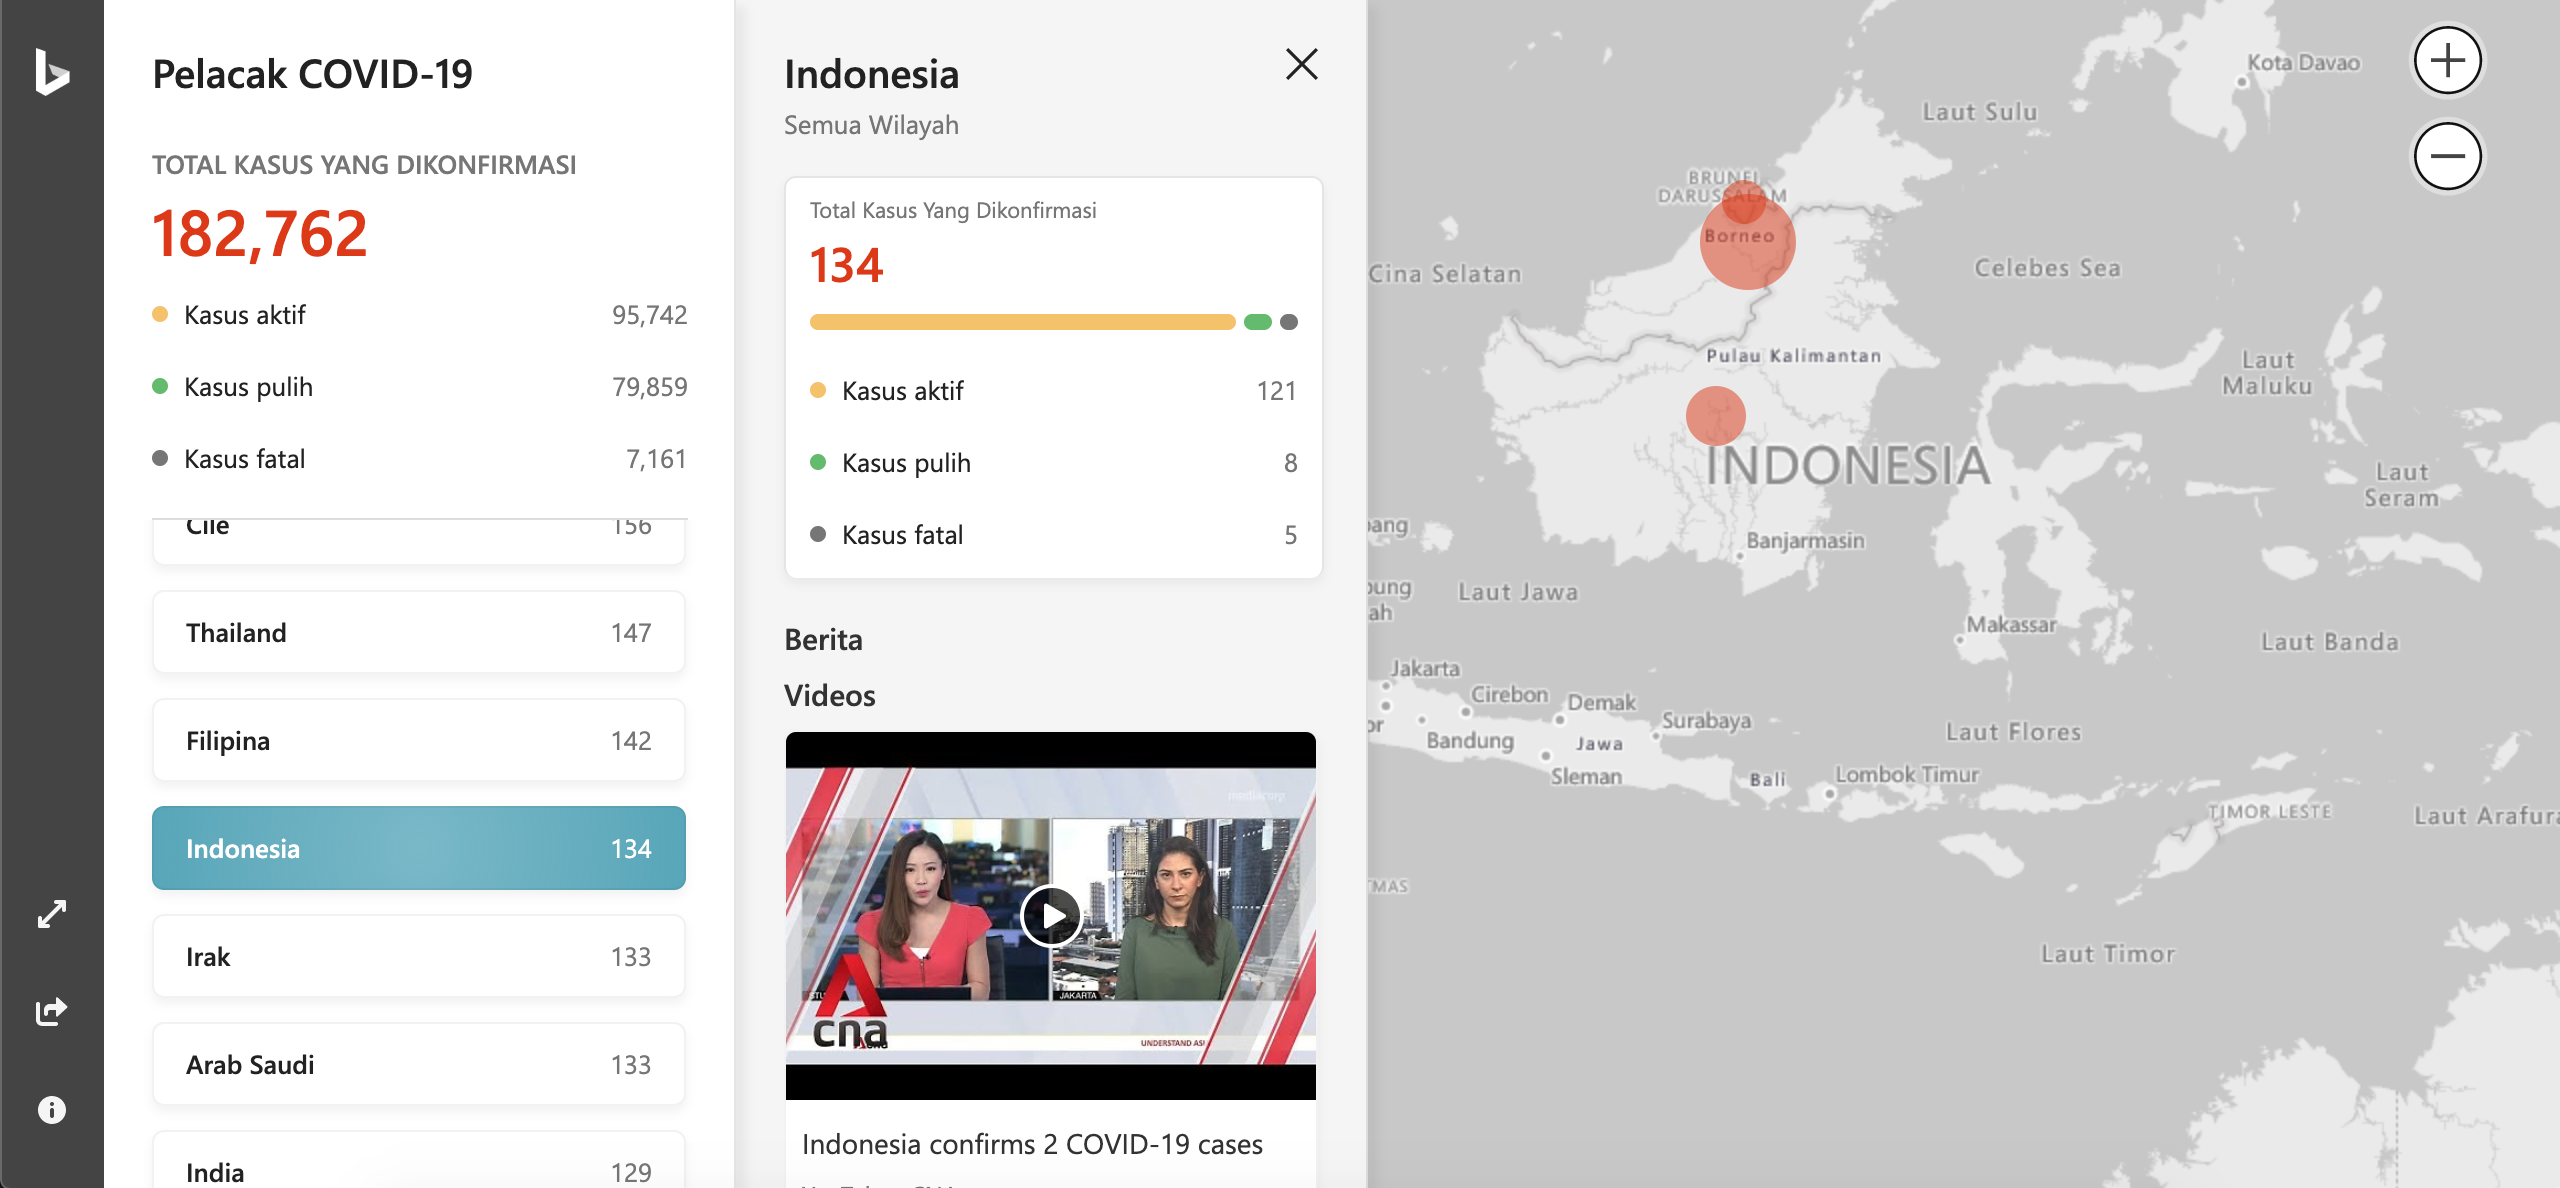The height and width of the screenshot is (1188, 2560).
Task: Play the CNA news video
Action: (1050, 915)
